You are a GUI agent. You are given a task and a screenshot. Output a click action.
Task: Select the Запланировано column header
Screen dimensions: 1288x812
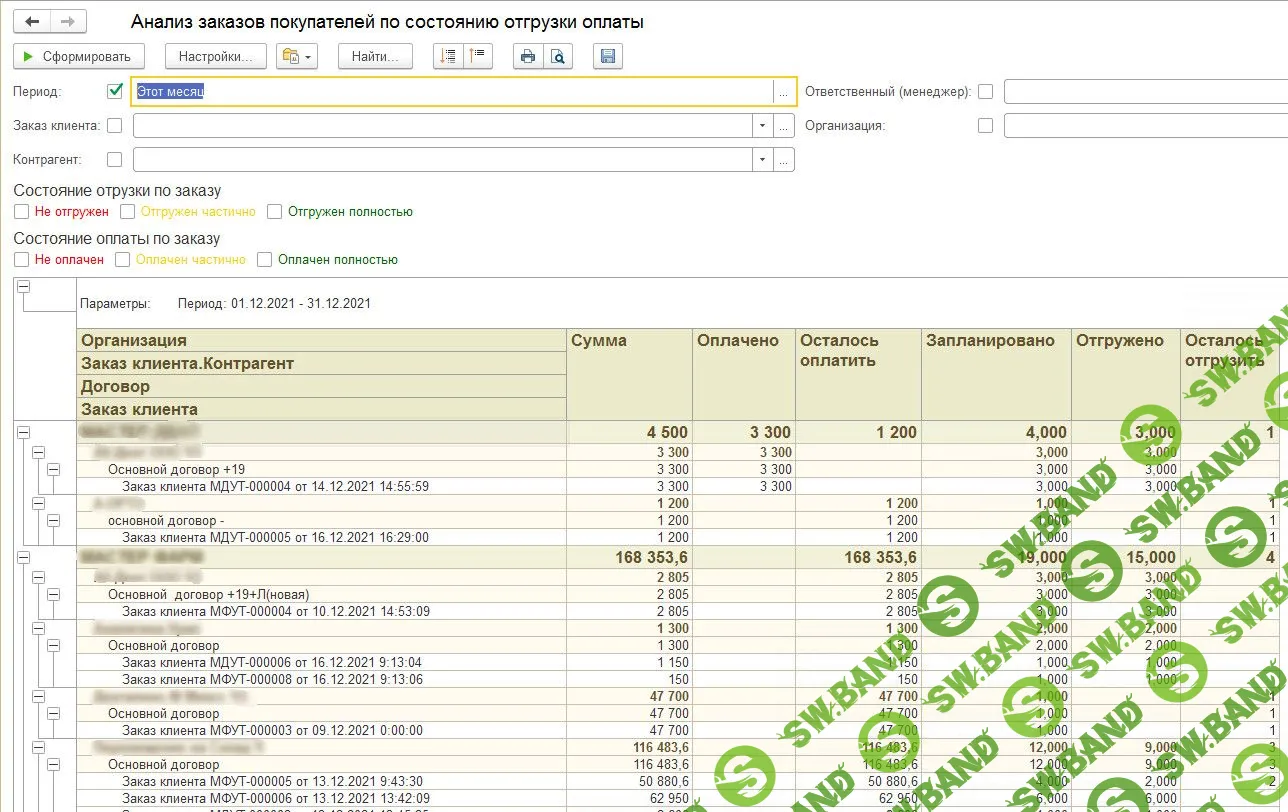point(996,374)
